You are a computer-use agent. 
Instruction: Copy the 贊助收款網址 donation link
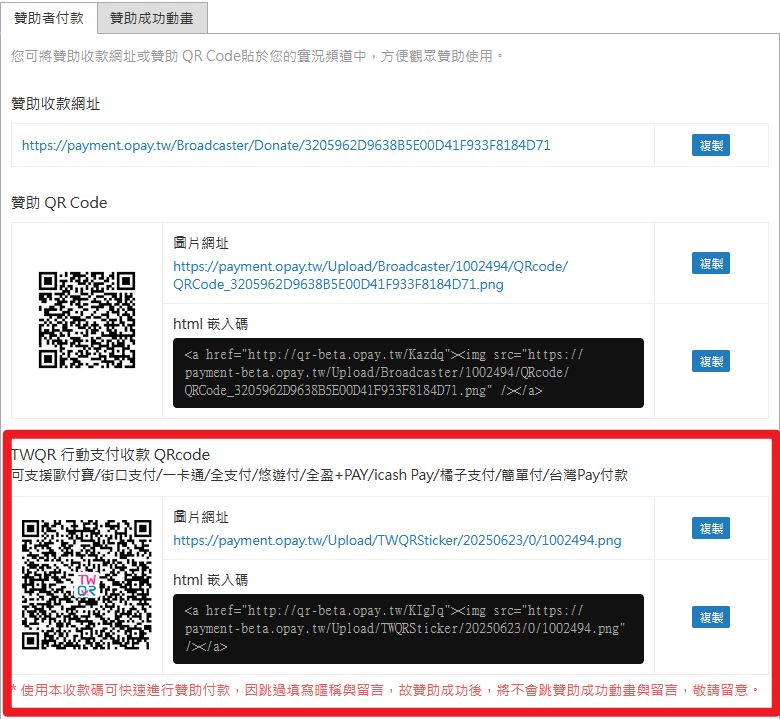(x=711, y=145)
